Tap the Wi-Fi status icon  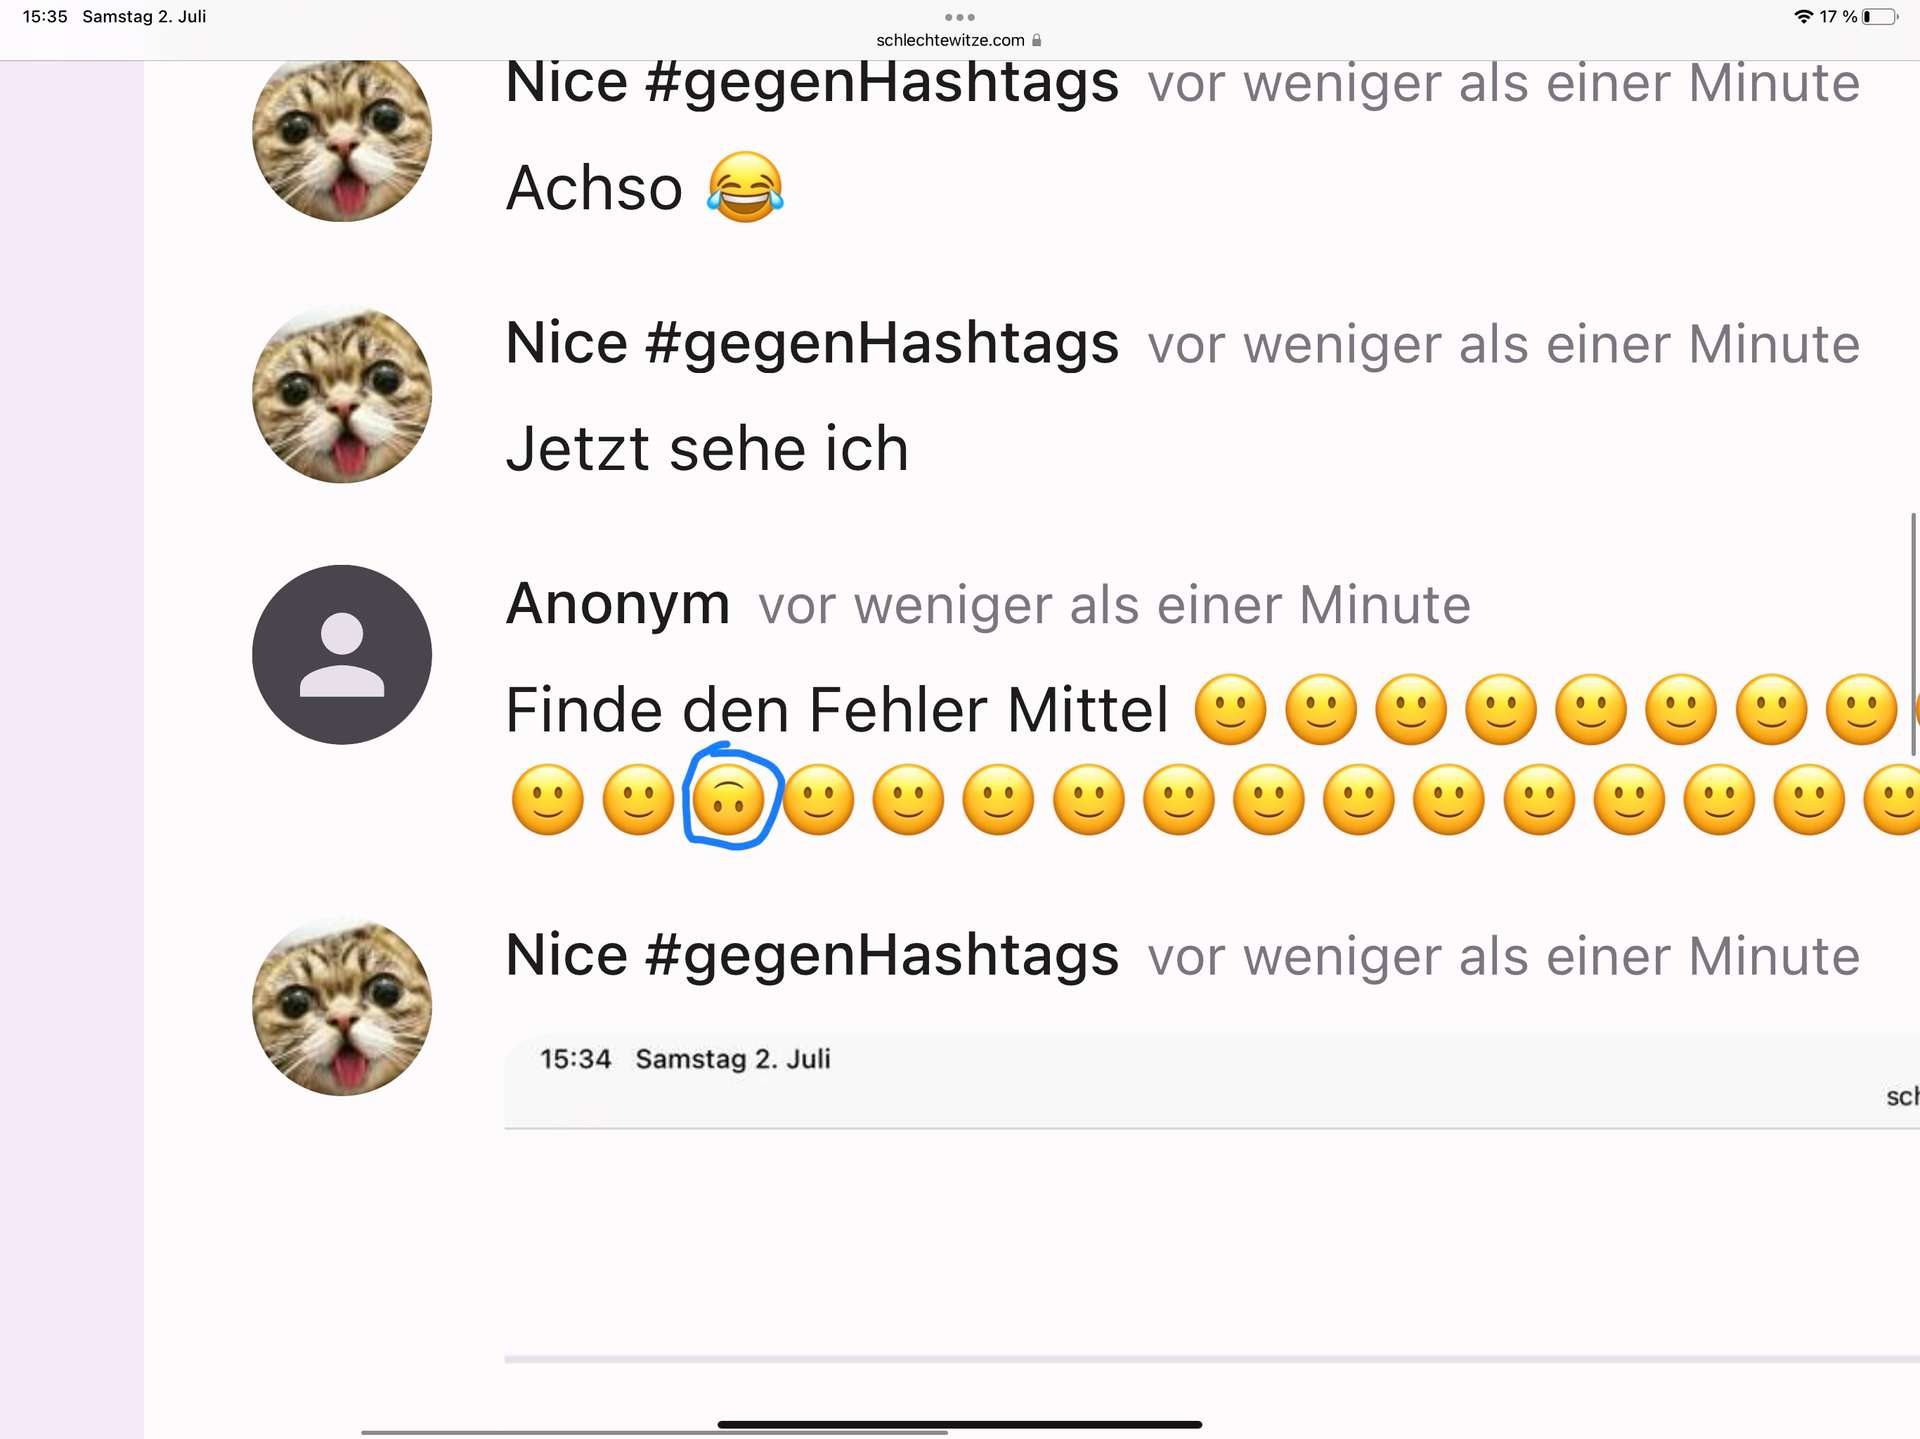pos(1803,17)
